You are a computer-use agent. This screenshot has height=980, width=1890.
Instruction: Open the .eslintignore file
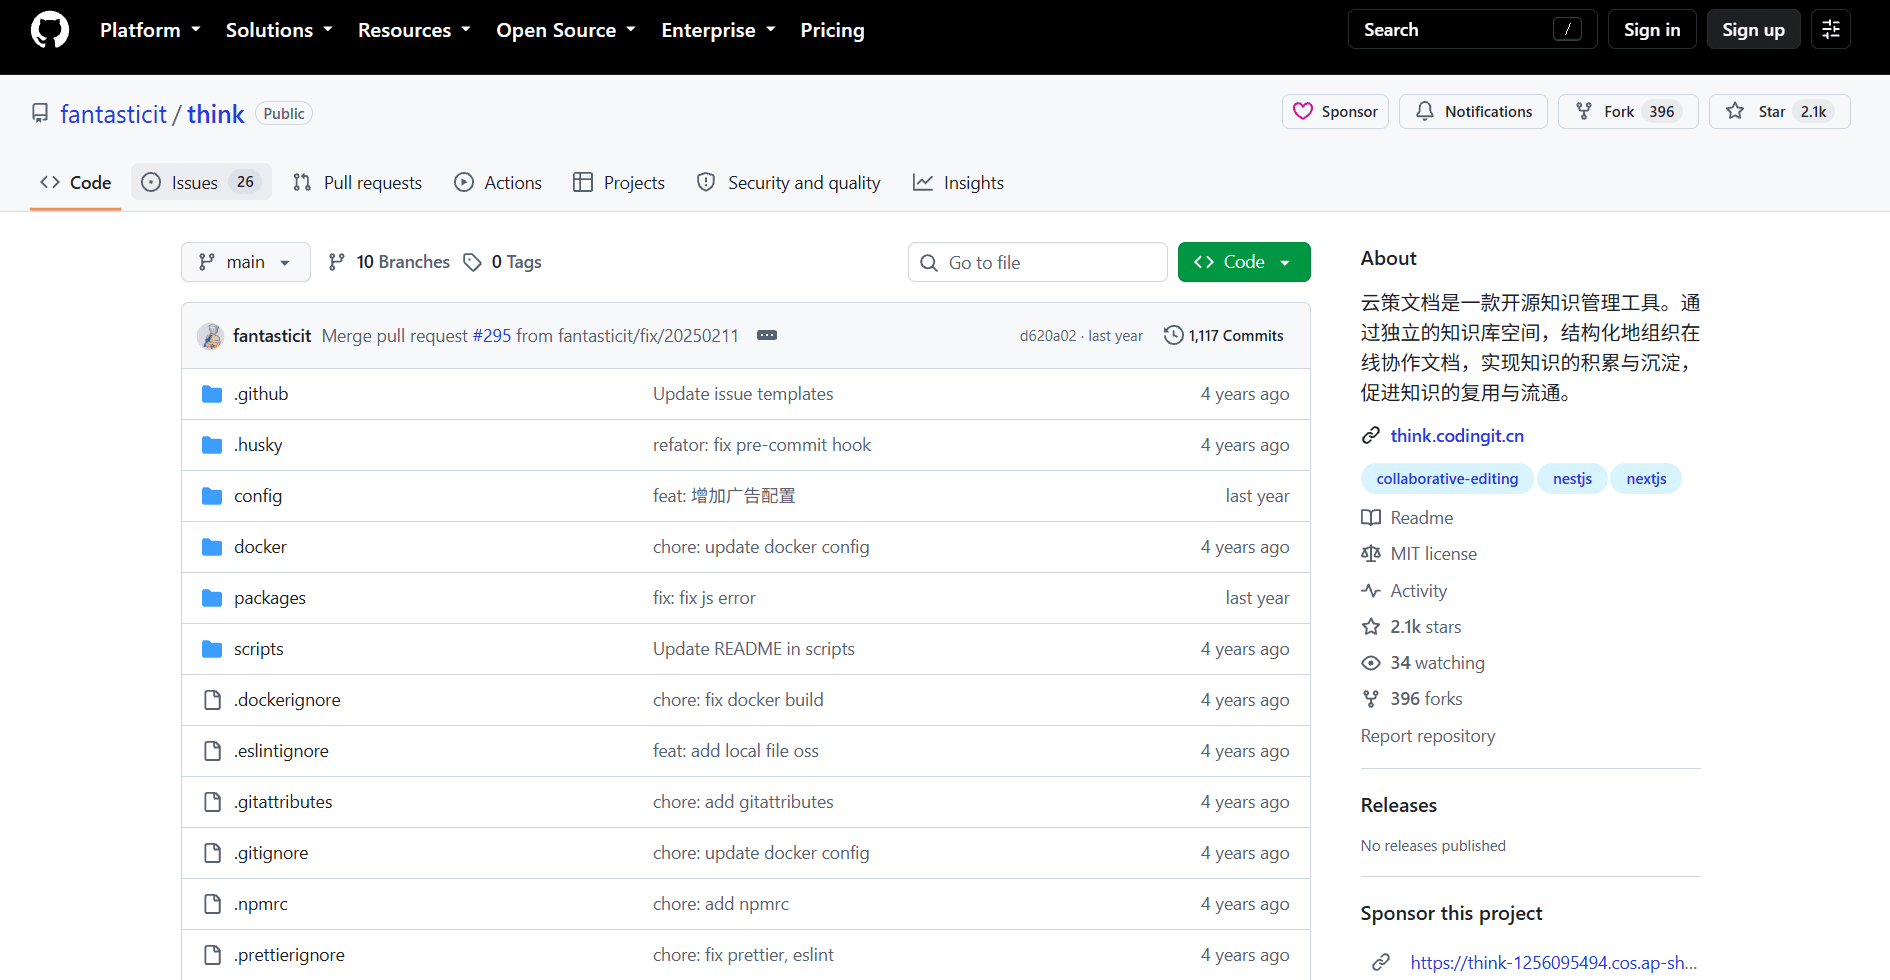pos(281,751)
